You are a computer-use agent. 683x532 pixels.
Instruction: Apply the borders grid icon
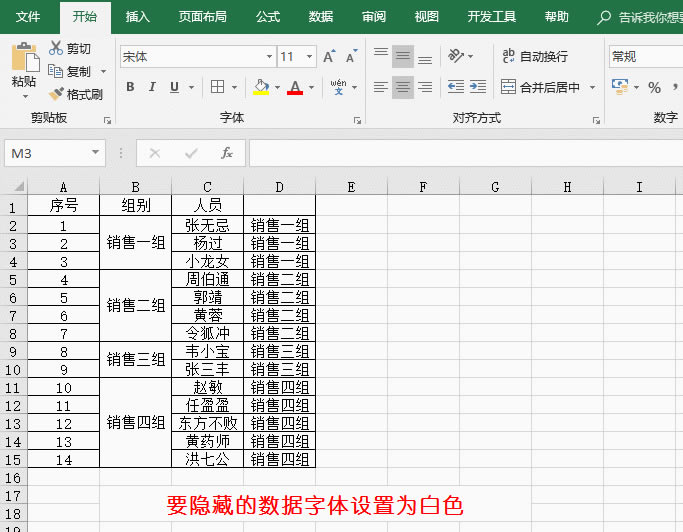(217, 87)
